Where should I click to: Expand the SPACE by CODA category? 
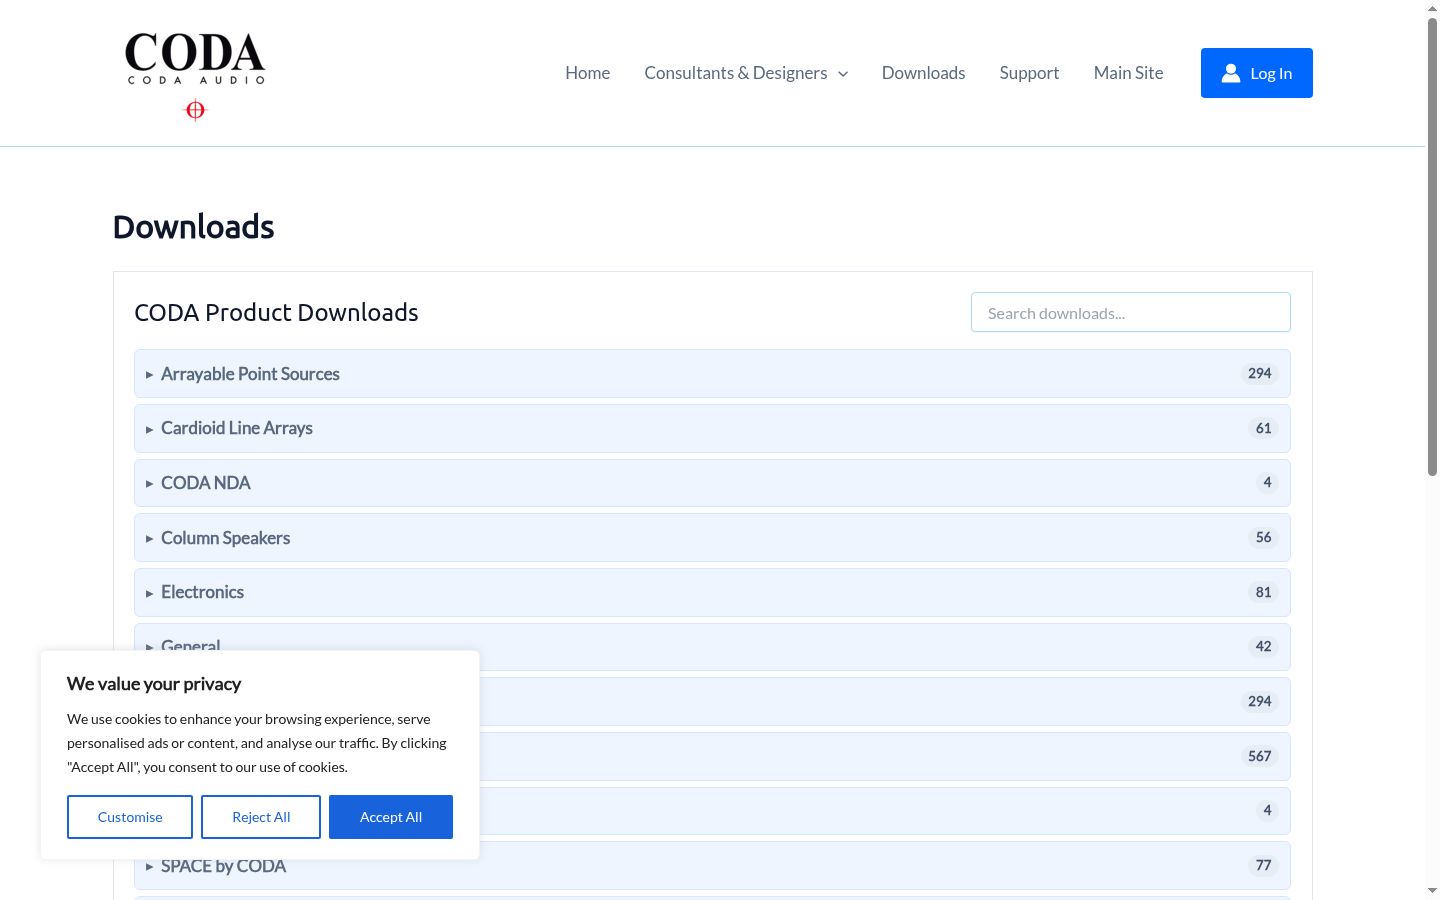712,866
